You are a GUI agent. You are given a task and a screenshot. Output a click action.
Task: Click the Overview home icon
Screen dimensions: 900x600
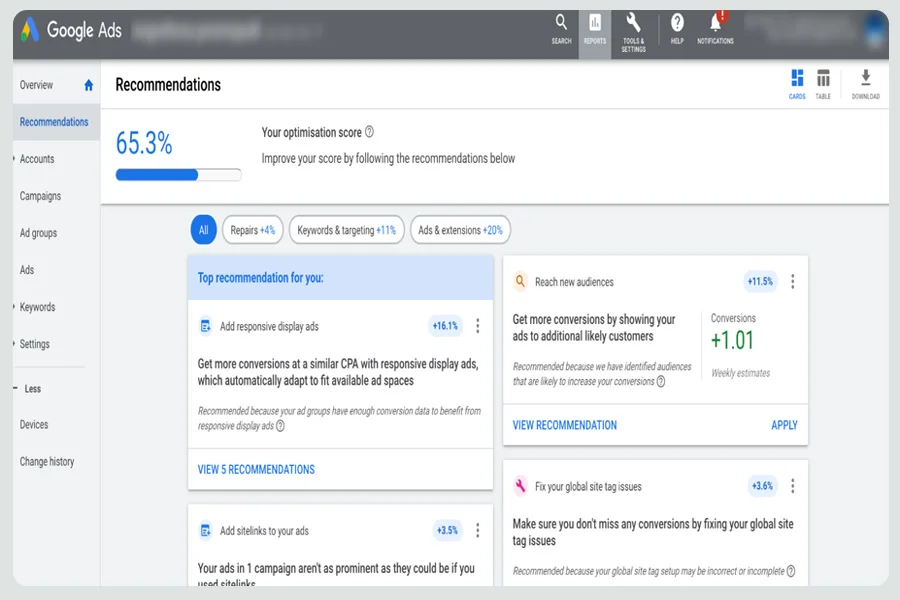point(88,85)
